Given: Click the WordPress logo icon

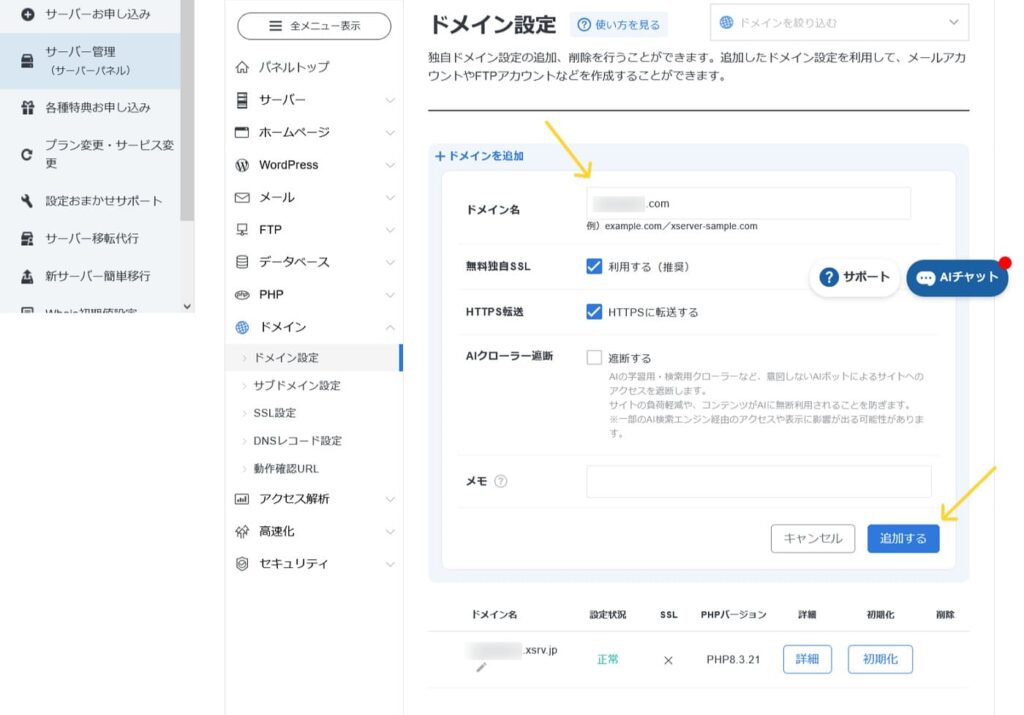Looking at the screenshot, I should coord(242,165).
